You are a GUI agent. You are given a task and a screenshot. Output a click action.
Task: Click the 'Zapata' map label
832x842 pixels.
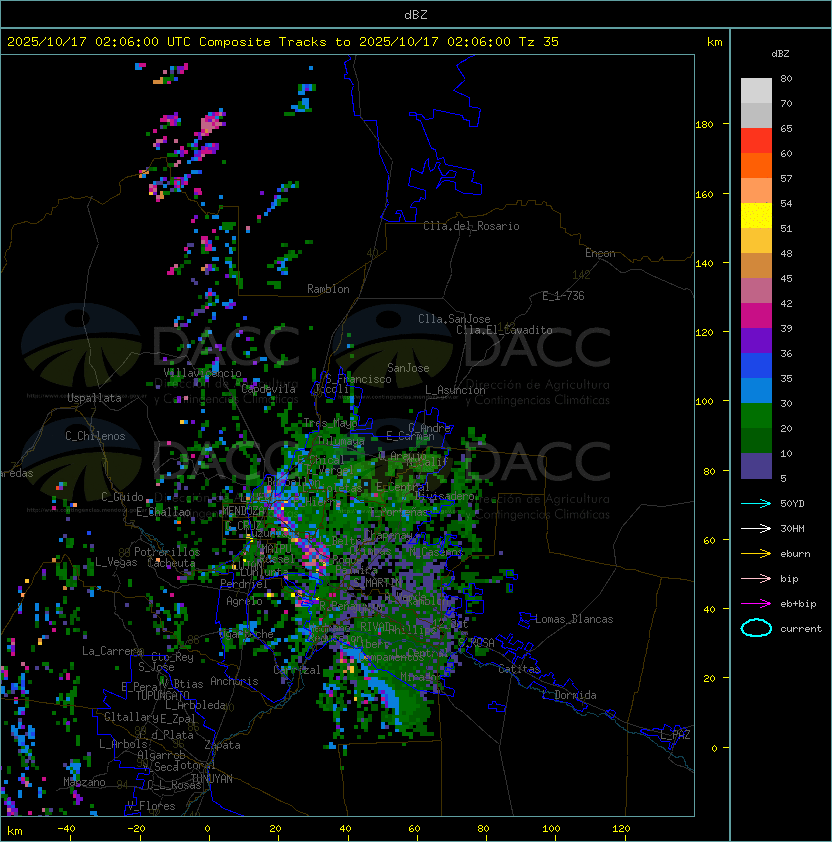pyautogui.click(x=222, y=745)
